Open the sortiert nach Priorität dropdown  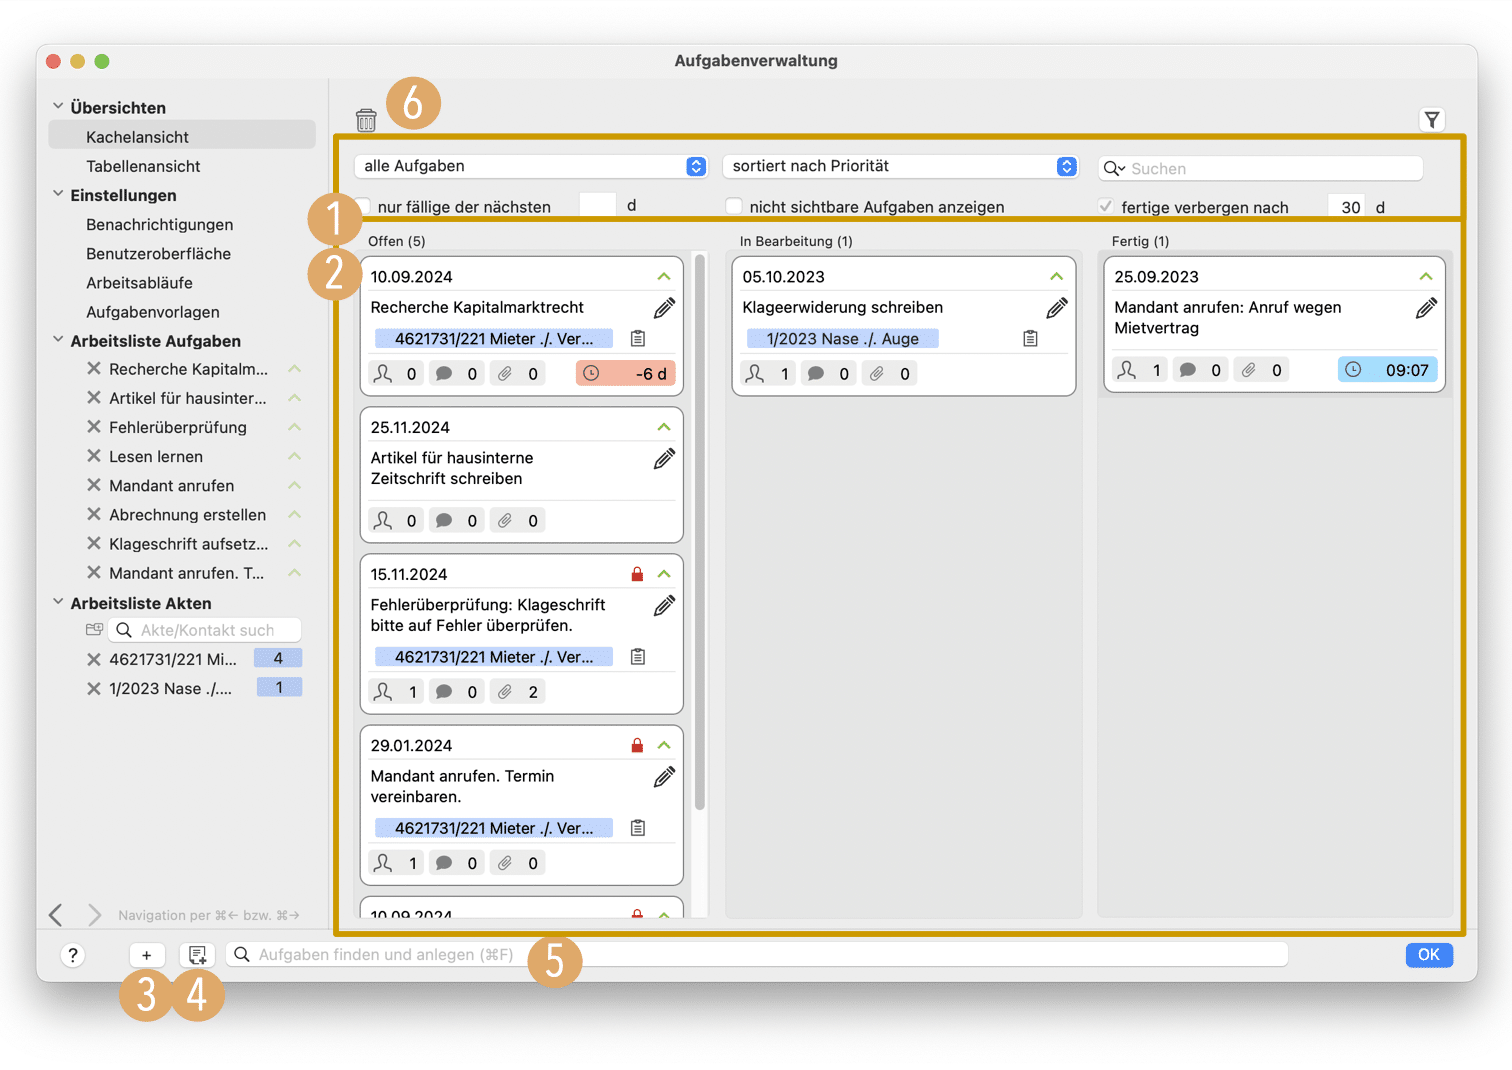(x=900, y=166)
